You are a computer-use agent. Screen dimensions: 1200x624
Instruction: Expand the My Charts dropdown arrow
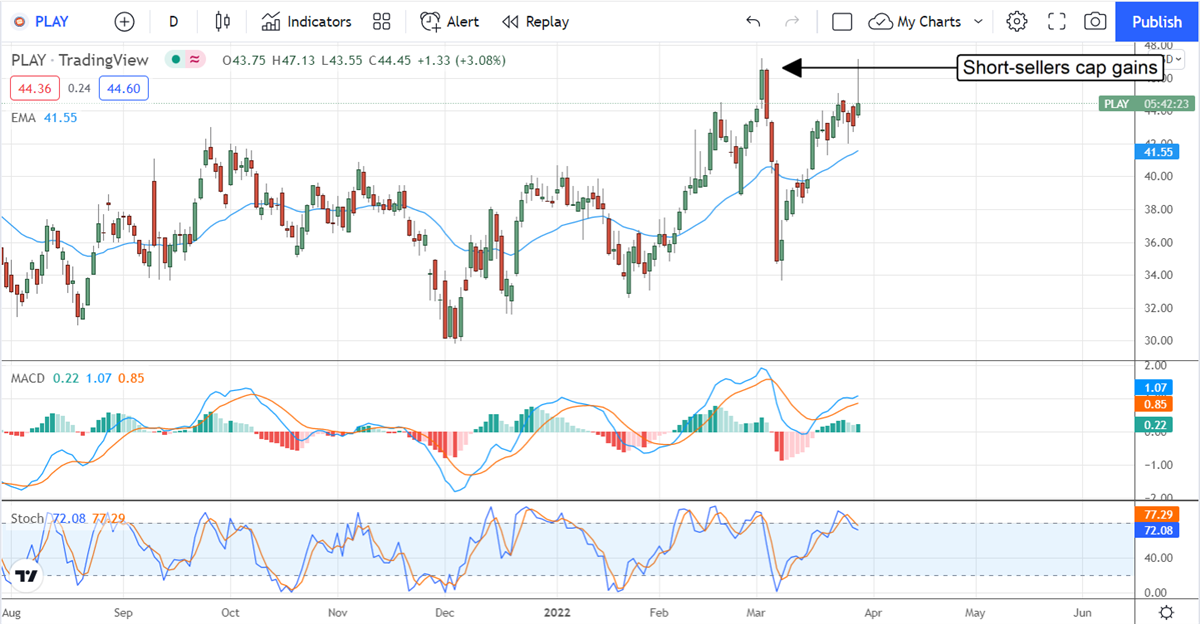tap(978, 21)
